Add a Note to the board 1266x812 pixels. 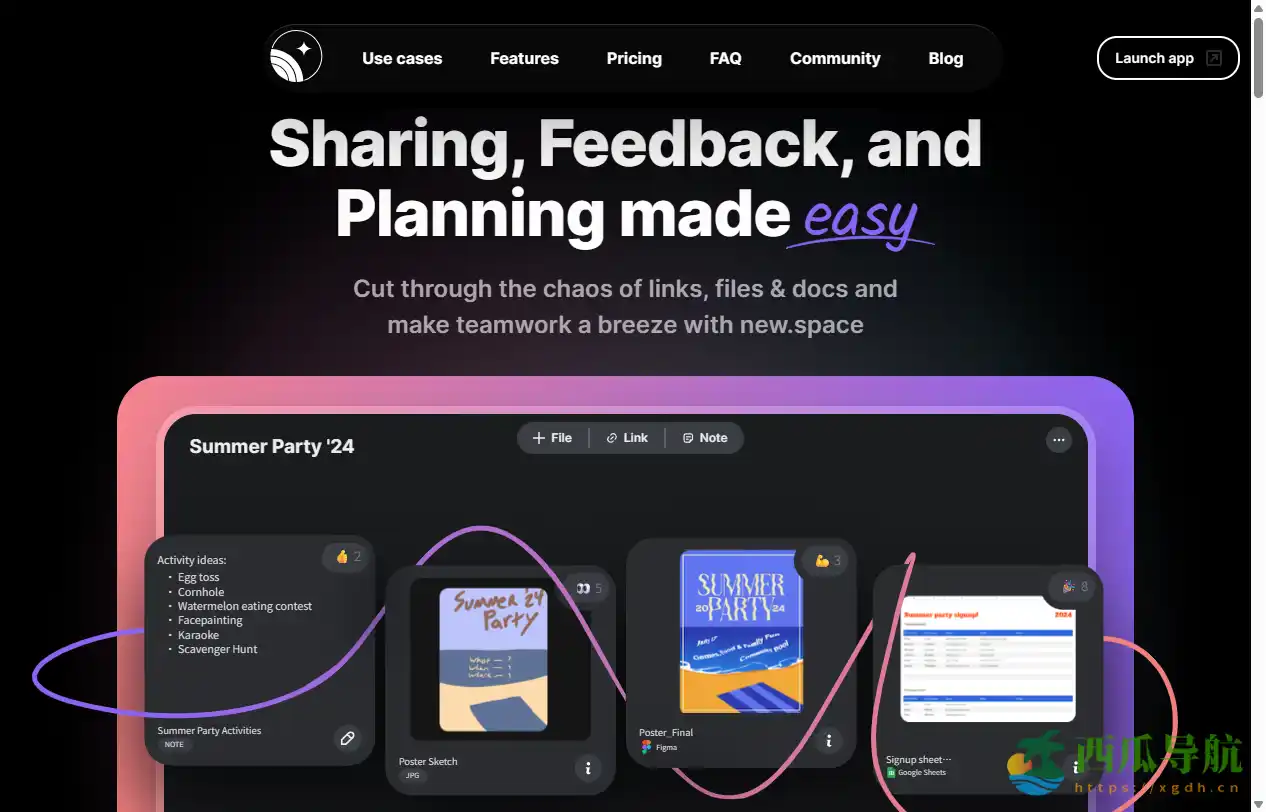[705, 438]
